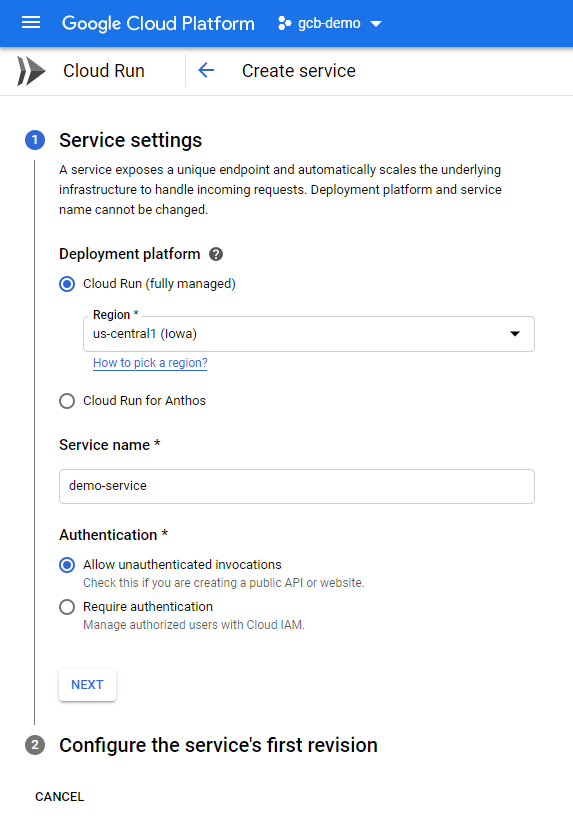Click the Cloud Run header text
The image size is (573, 830).
click(x=104, y=70)
